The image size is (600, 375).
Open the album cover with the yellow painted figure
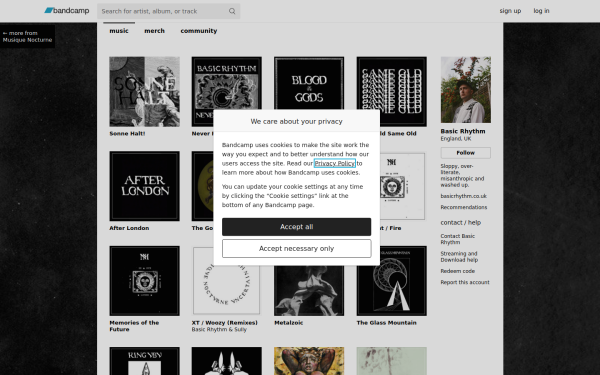click(309, 361)
